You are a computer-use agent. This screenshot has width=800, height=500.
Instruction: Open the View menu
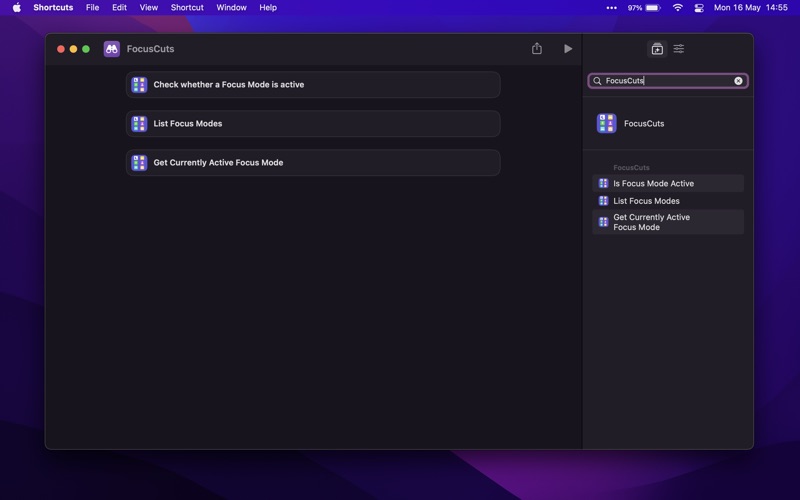[x=148, y=8]
